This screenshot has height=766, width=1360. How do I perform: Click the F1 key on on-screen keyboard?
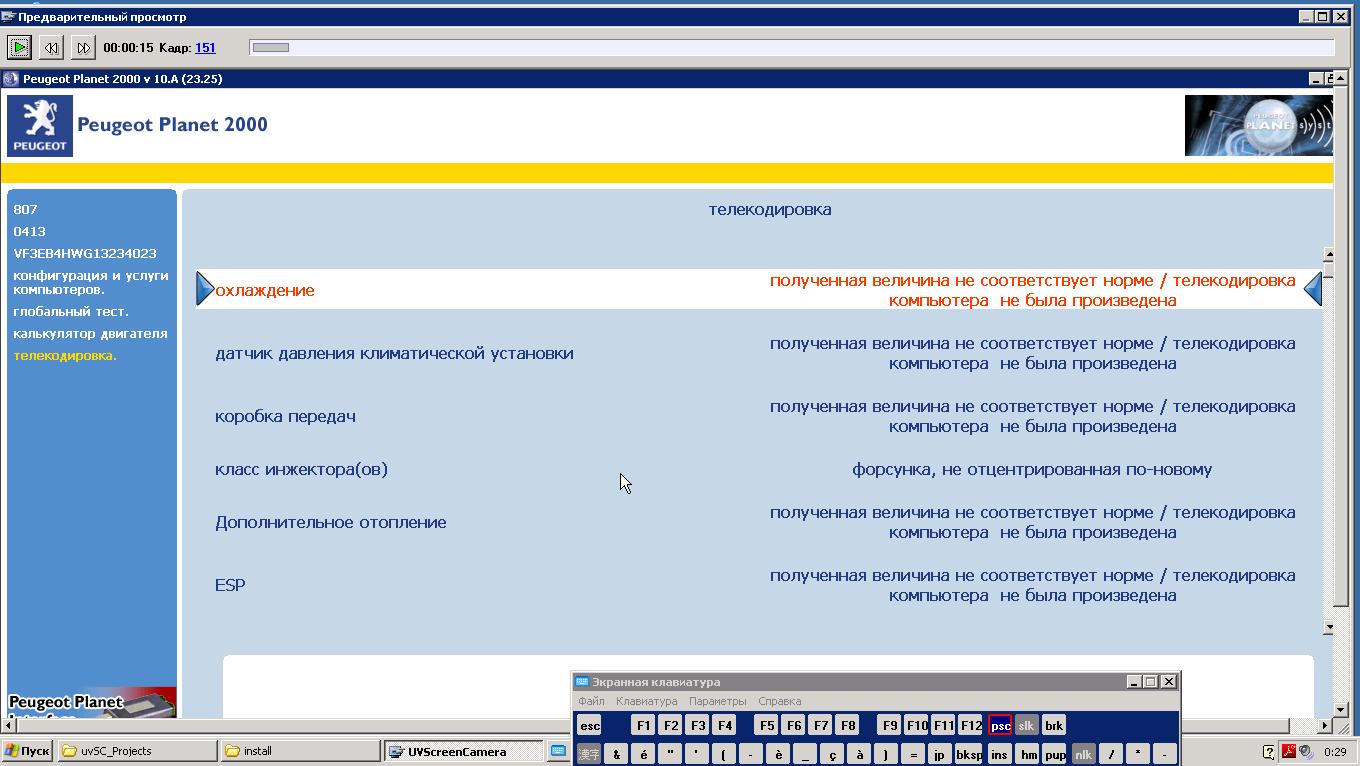(643, 725)
